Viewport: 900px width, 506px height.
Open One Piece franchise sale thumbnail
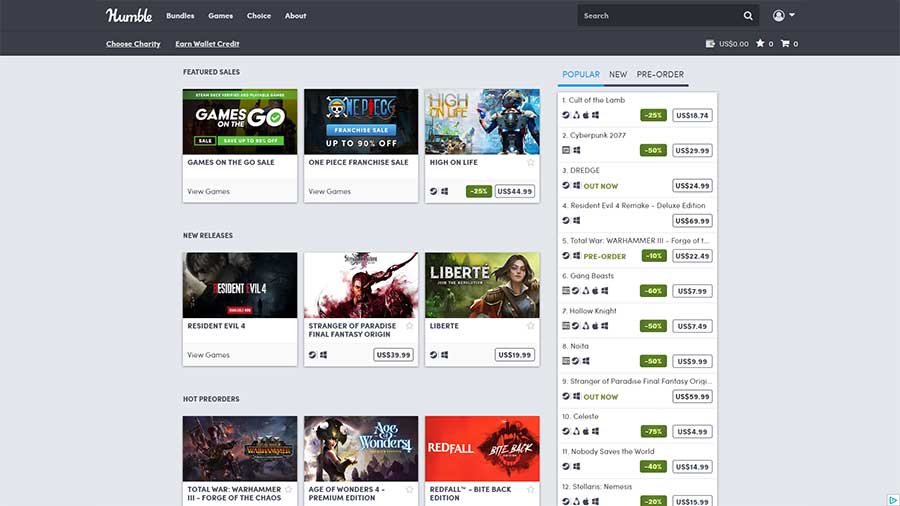point(361,122)
